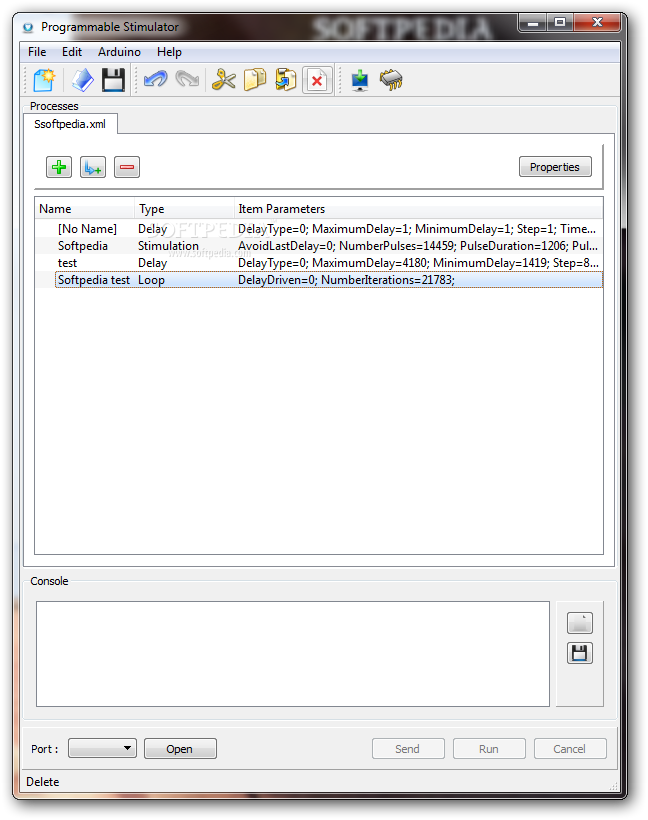Close the Programmable Stimulator window
The height and width of the screenshot is (820, 648).
[597, 23]
